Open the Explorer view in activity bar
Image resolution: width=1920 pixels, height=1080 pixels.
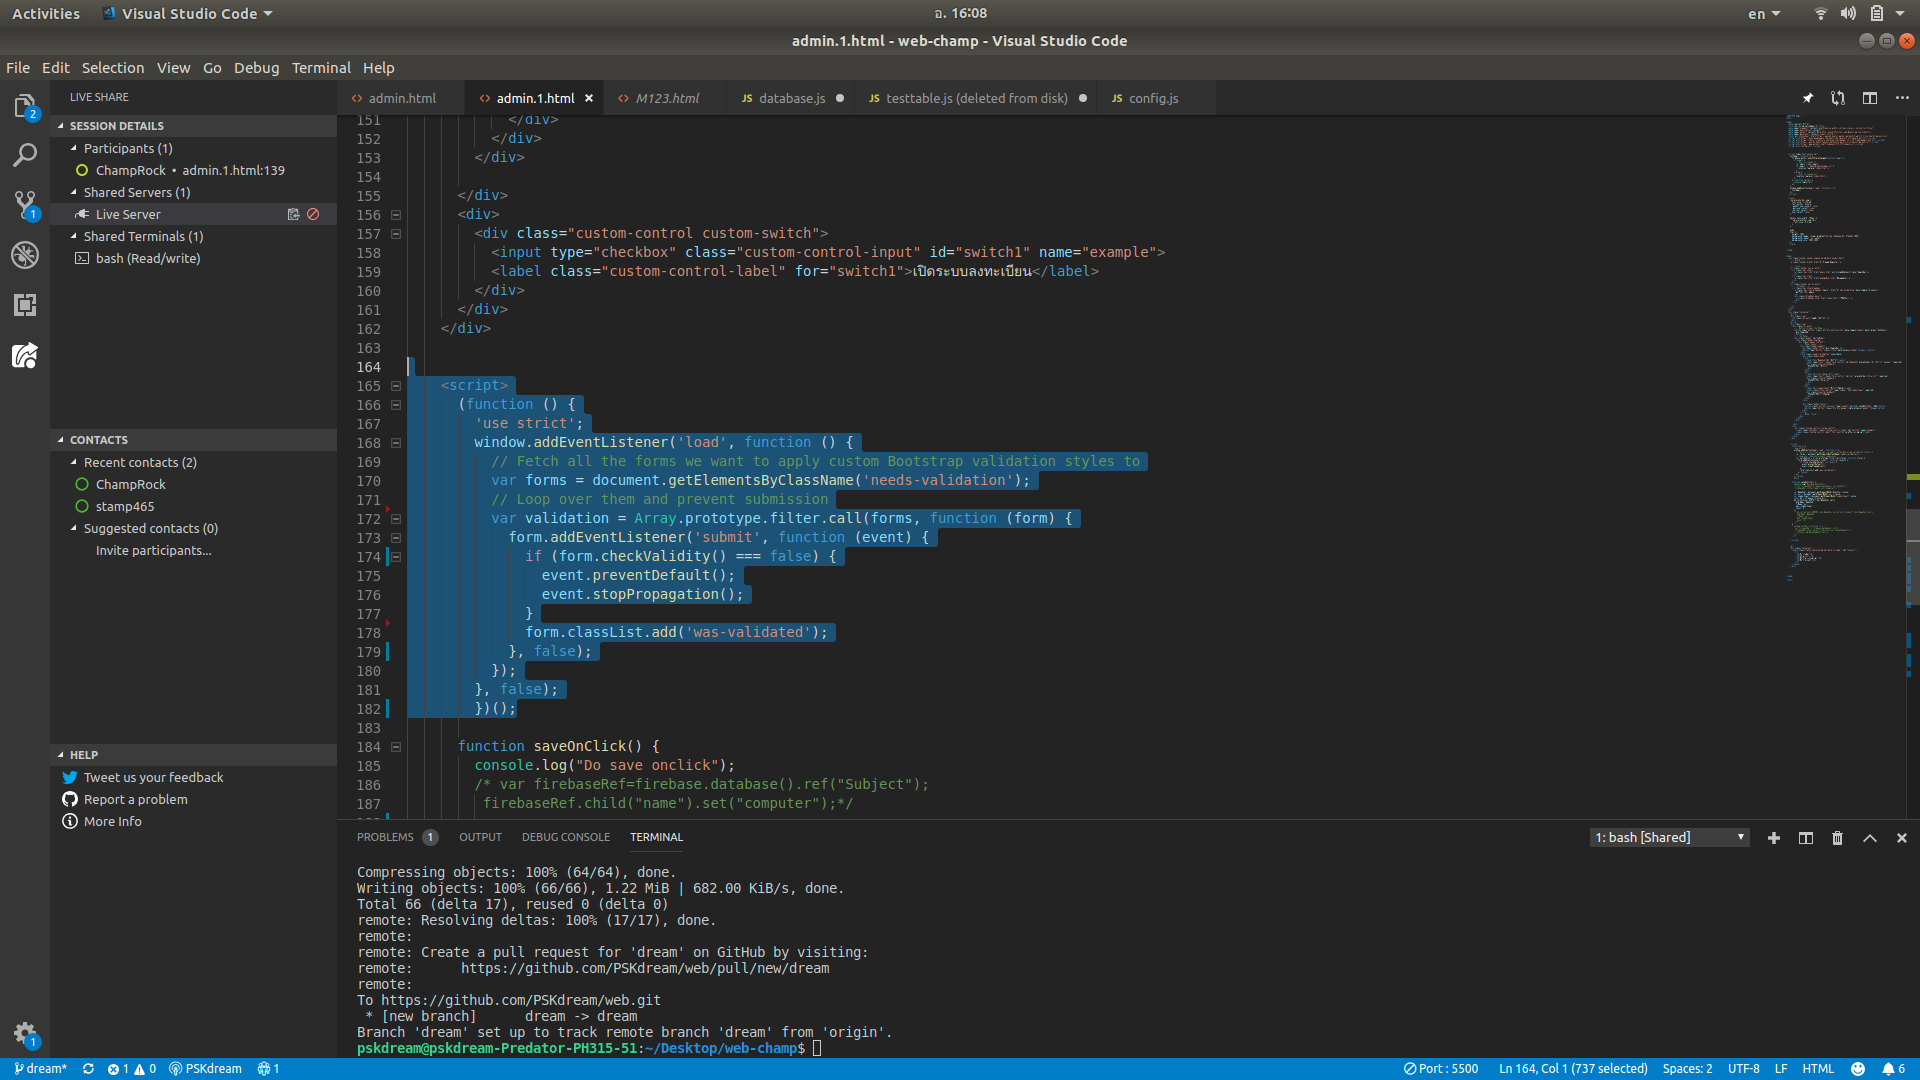(x=25, y=106)
